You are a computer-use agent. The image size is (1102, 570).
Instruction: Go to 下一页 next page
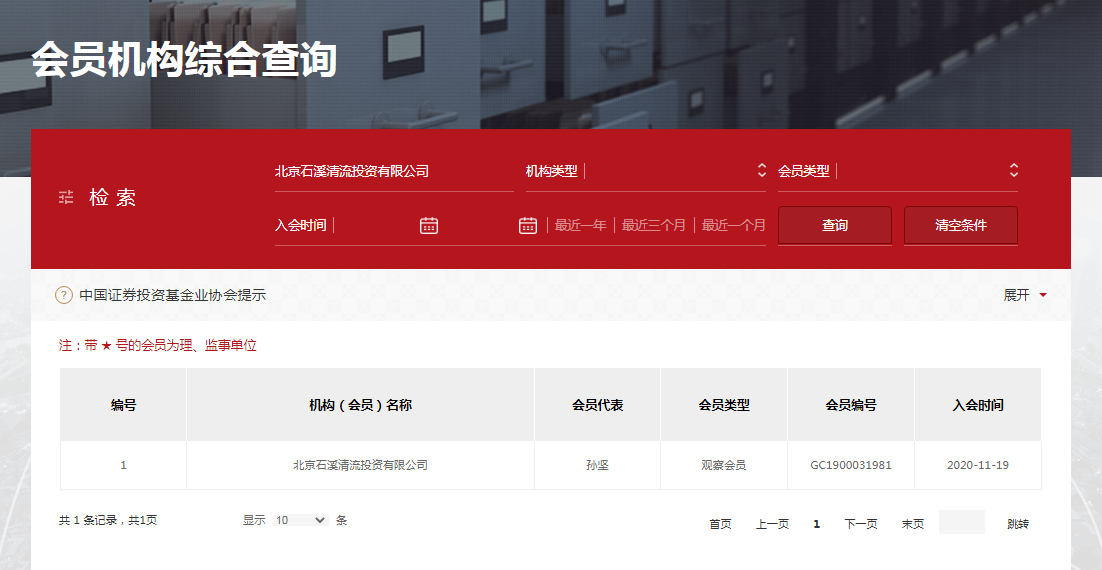point(861,524)
